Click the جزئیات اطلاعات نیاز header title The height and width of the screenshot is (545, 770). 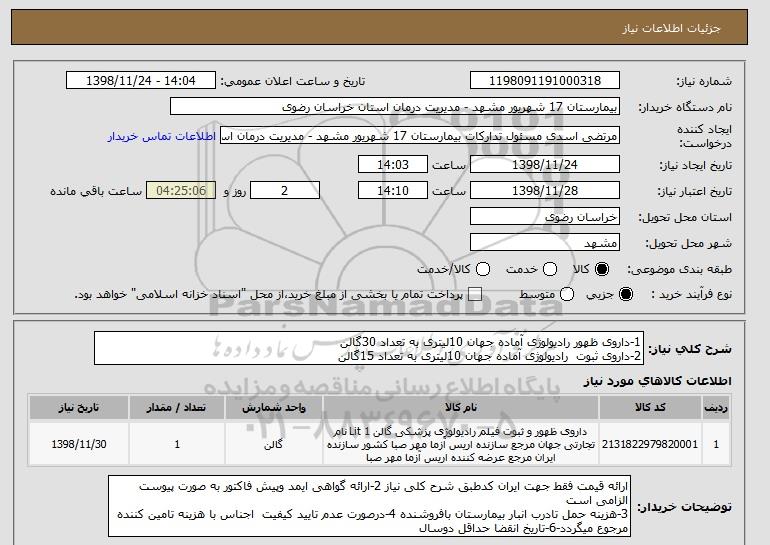coord(671,28)
